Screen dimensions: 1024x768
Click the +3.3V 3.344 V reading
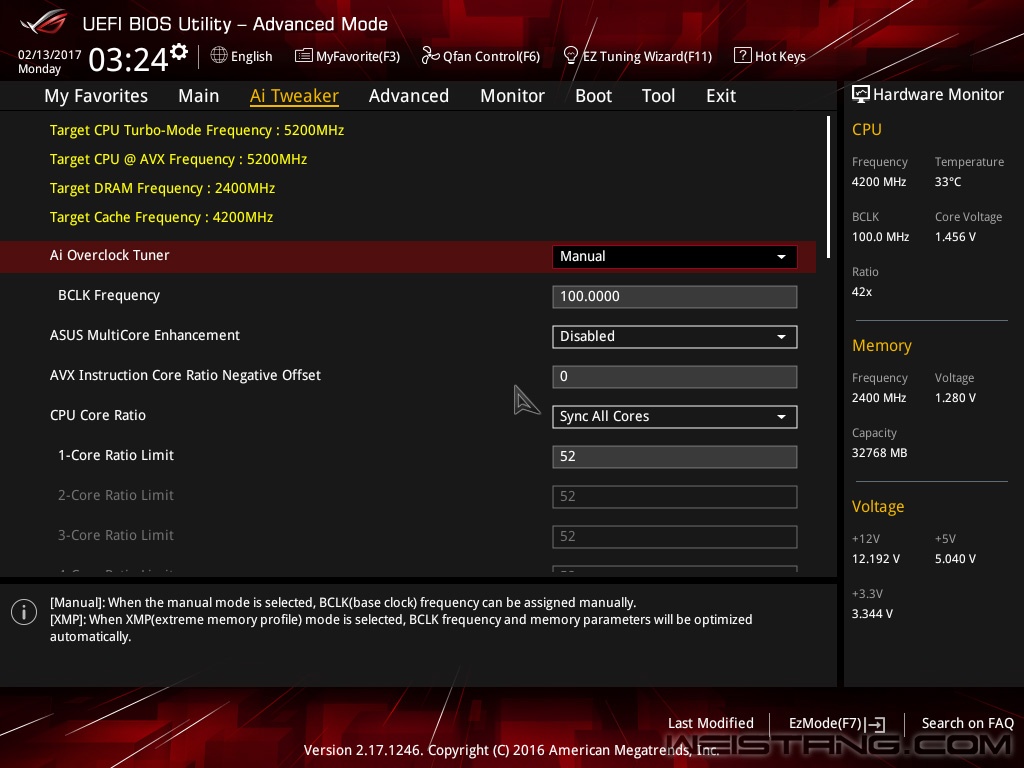[872, 614]
